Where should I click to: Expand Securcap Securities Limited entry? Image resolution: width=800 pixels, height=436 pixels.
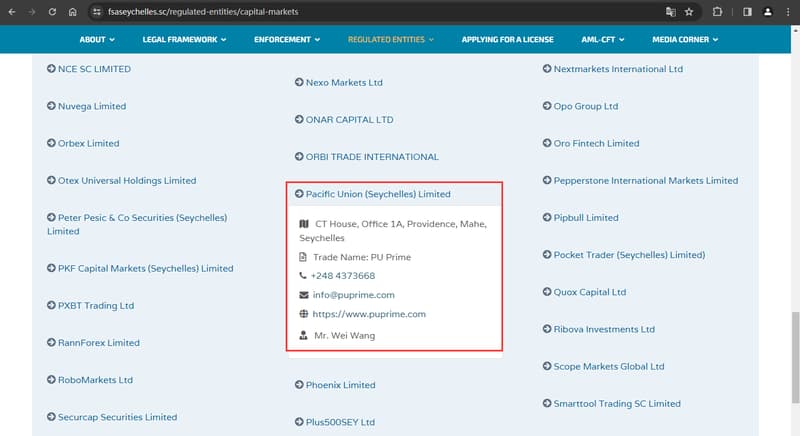[112, 417]
